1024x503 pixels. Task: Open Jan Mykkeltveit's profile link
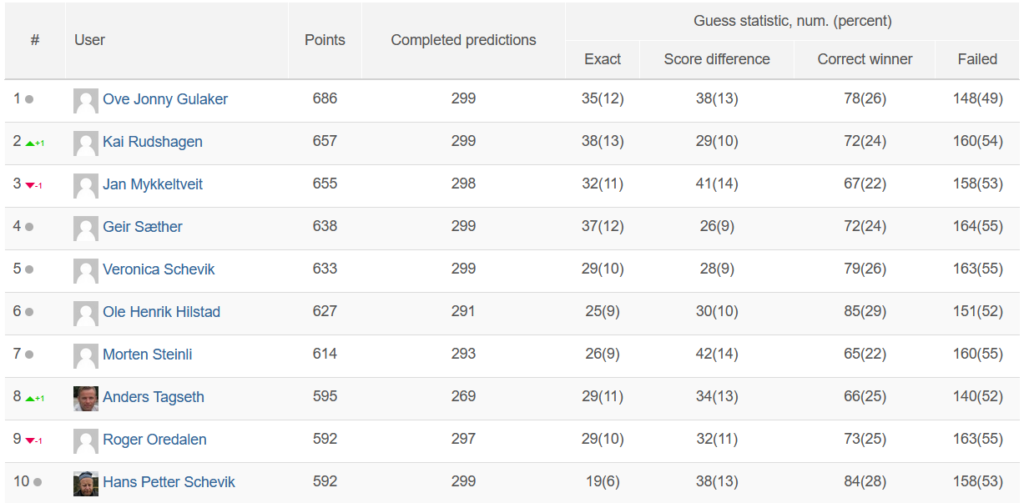pyautogui.click(x=153, y=184)
